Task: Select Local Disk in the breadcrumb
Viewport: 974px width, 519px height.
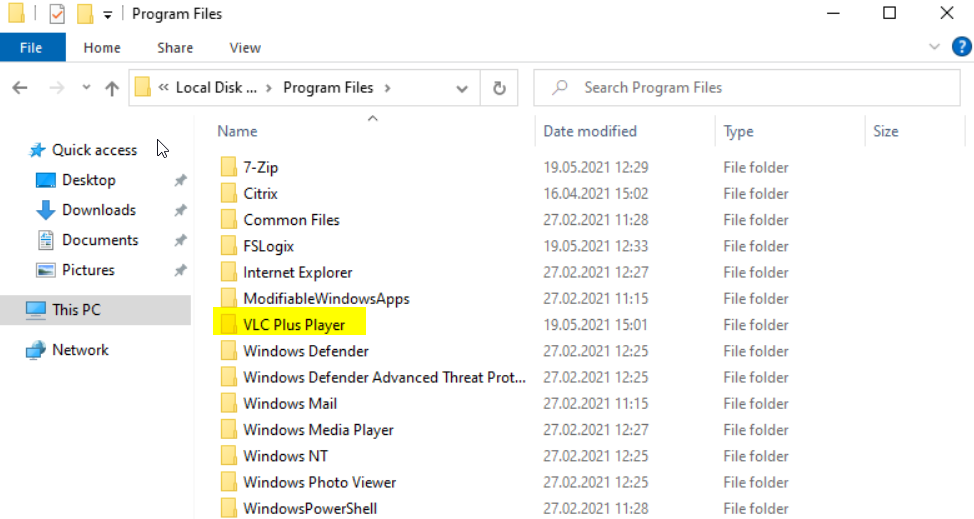Action: [x=216, y=88]
